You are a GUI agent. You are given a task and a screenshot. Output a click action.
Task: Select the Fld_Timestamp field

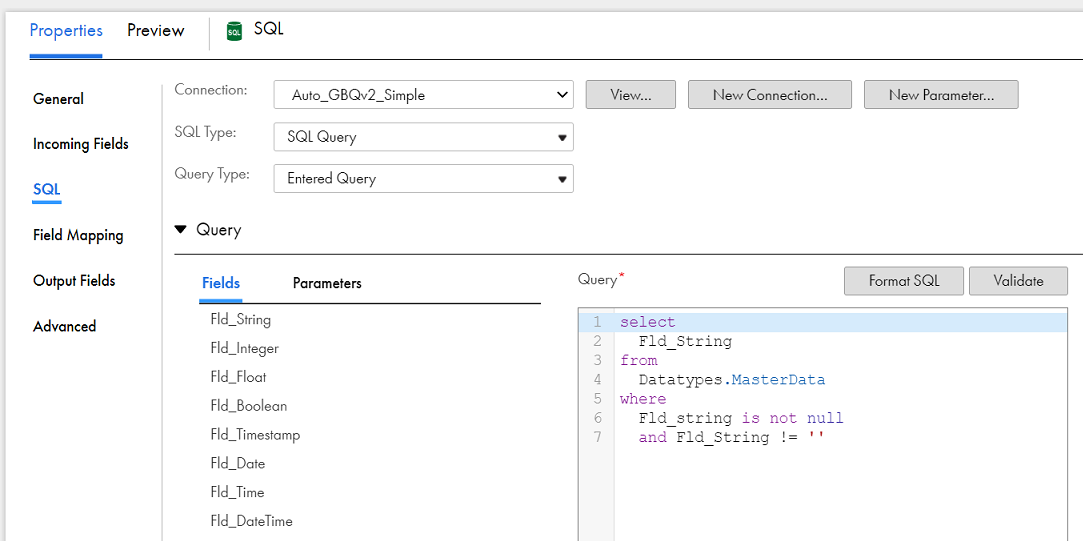pyautogui.click(x=256, y=435)
